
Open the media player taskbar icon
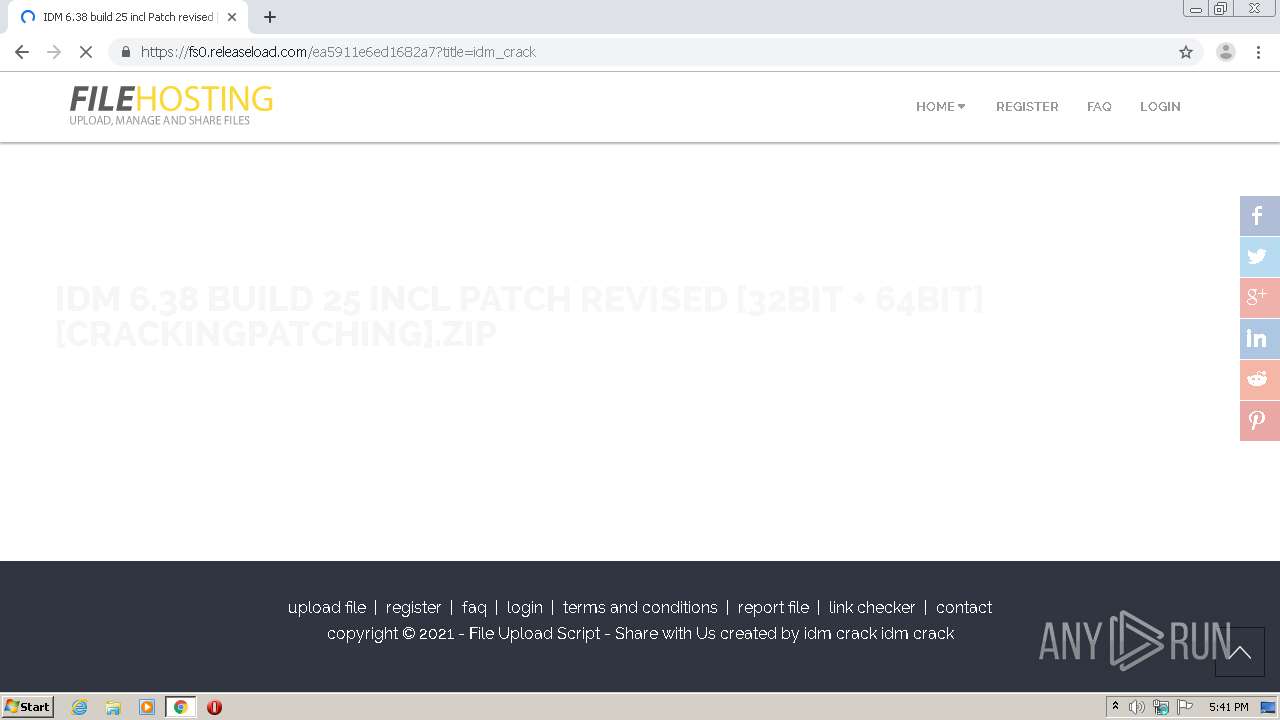pyautogui.click(x=147, y=707)
